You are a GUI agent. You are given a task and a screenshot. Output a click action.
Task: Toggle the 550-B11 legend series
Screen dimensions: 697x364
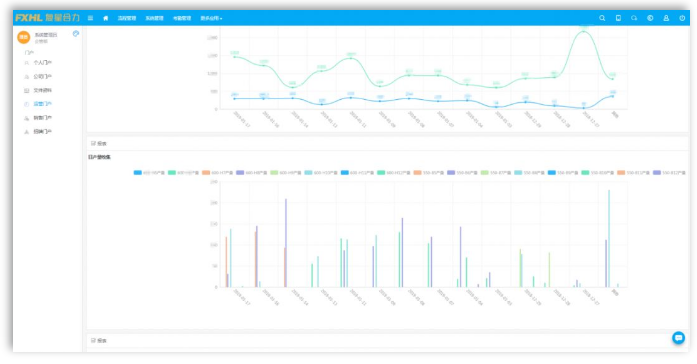click(633, 172)
